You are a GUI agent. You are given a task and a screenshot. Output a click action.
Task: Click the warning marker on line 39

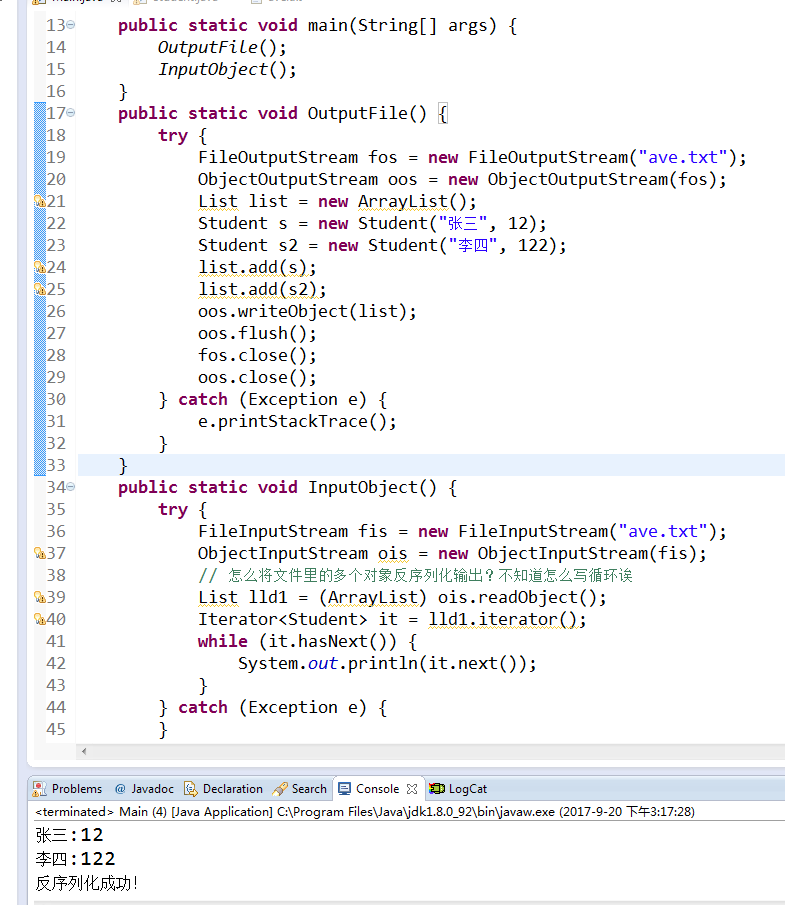pos(40,597)
